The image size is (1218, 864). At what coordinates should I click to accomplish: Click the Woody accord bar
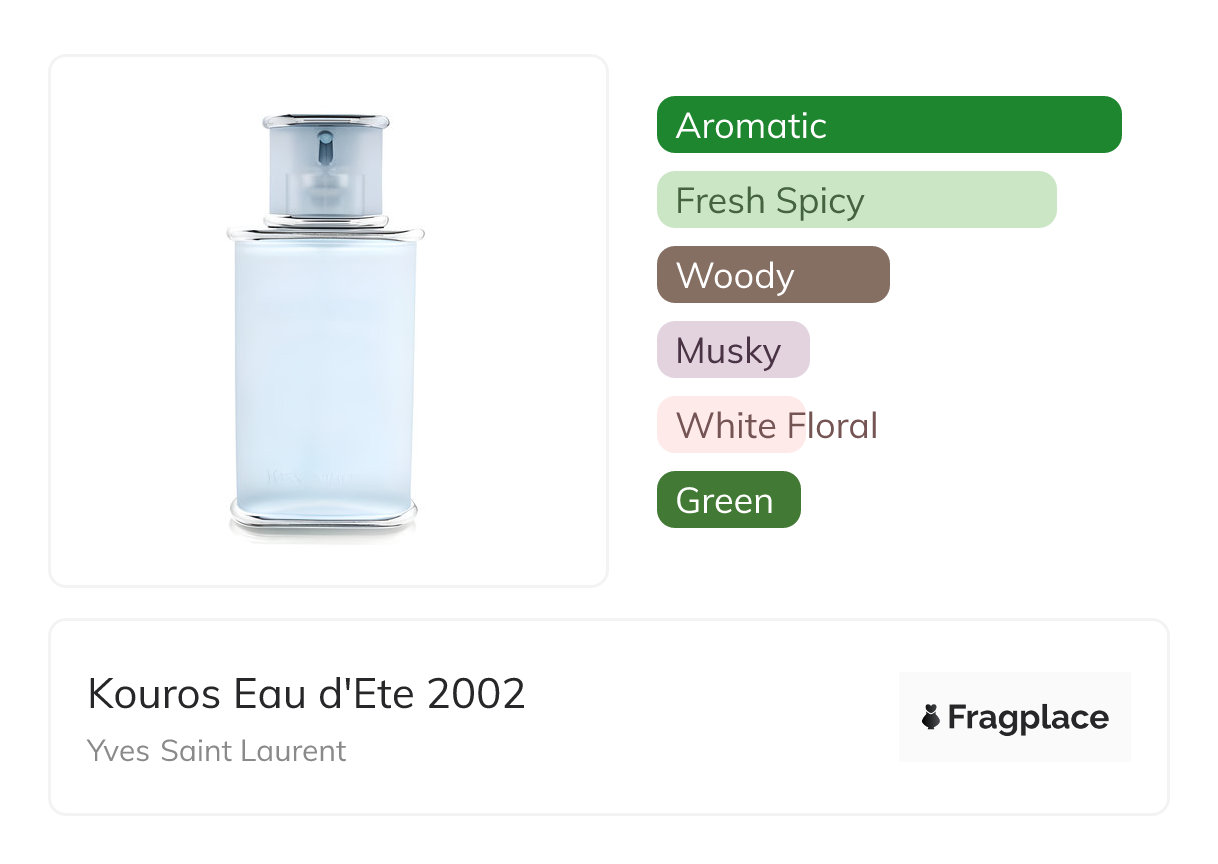773,275
